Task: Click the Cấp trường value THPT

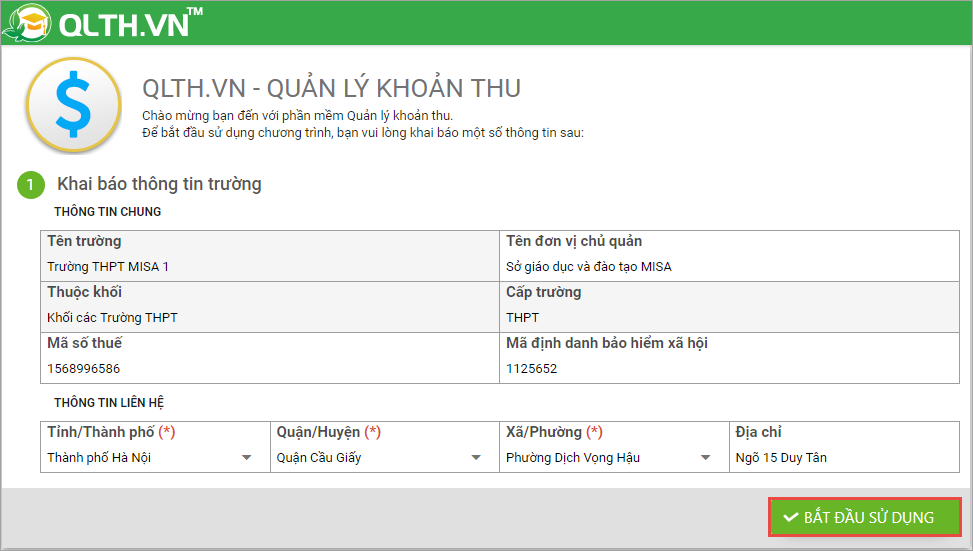Action: [522, 318]
